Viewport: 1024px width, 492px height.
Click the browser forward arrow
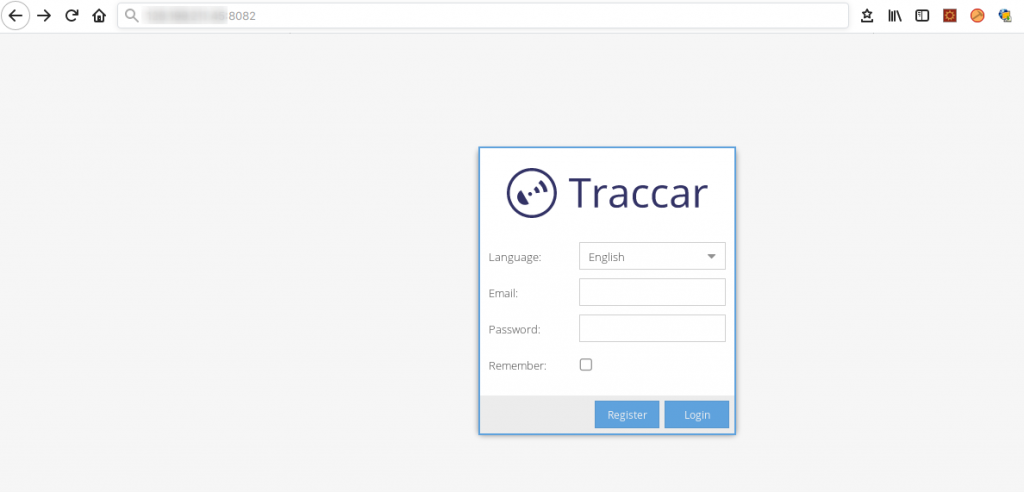click(44, 16)
